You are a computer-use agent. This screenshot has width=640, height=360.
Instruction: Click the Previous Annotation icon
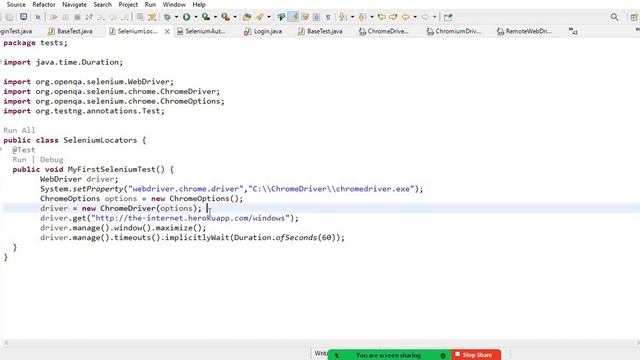click(x=362, y=17)
